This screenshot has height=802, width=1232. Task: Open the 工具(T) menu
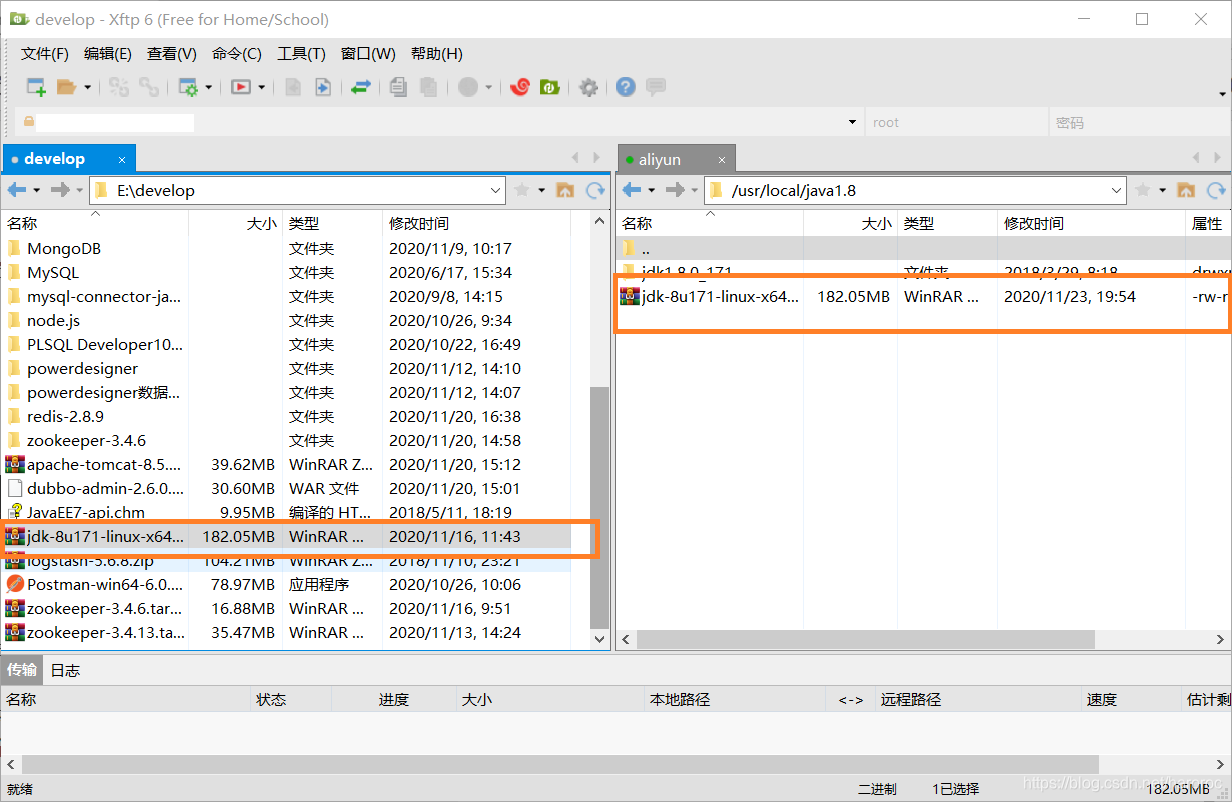pyautogui.click(x=301, y=54)
